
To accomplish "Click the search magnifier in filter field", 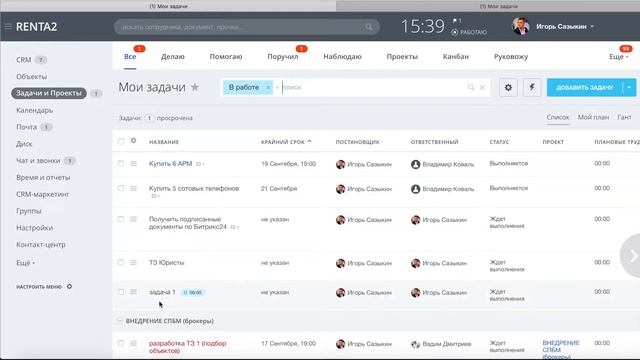I will pos(471,87).
